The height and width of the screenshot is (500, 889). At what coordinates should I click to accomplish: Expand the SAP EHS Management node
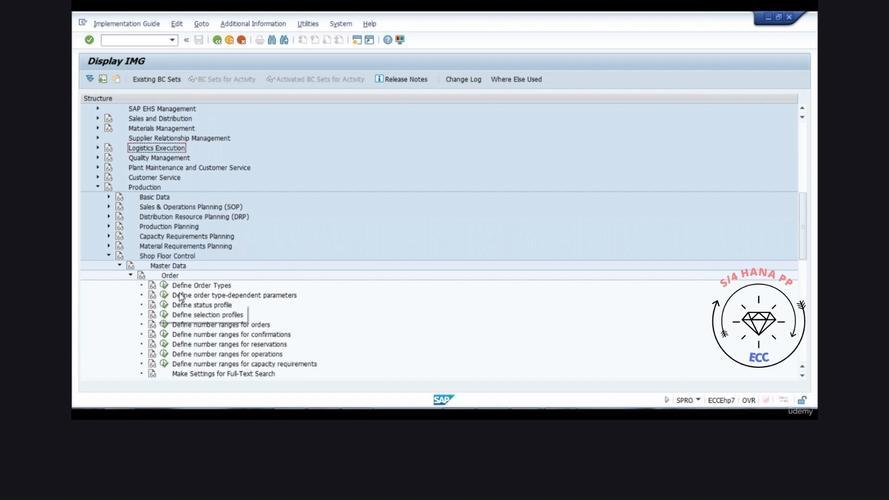coord(98,108)
